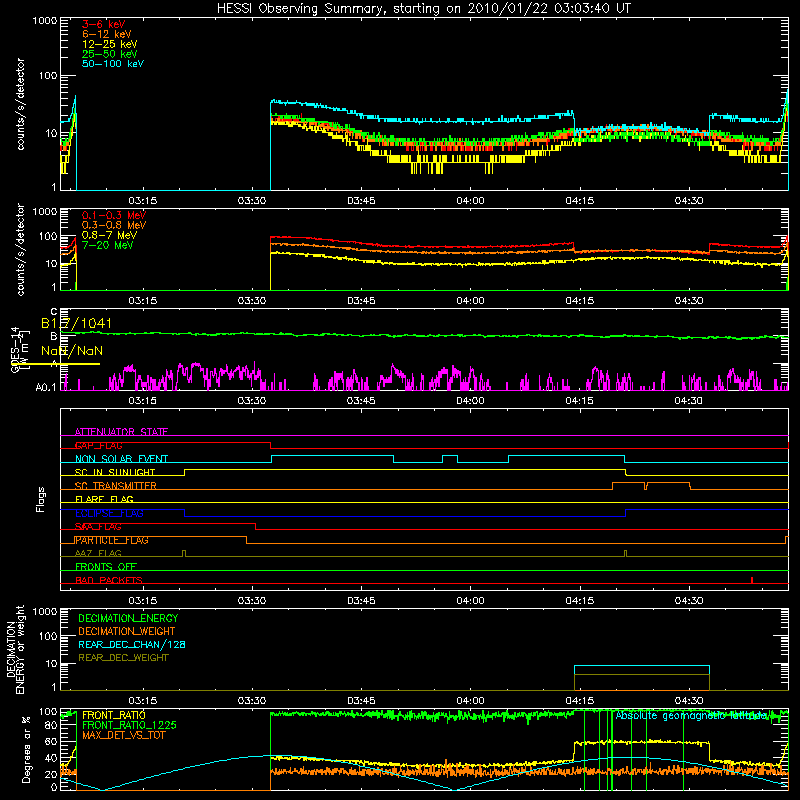Click the MAX_DET_VS_TOT legend label
Image resolution: width=800 pixels, height=800 pixels.
pyautogui.click(x=123, y=735)
